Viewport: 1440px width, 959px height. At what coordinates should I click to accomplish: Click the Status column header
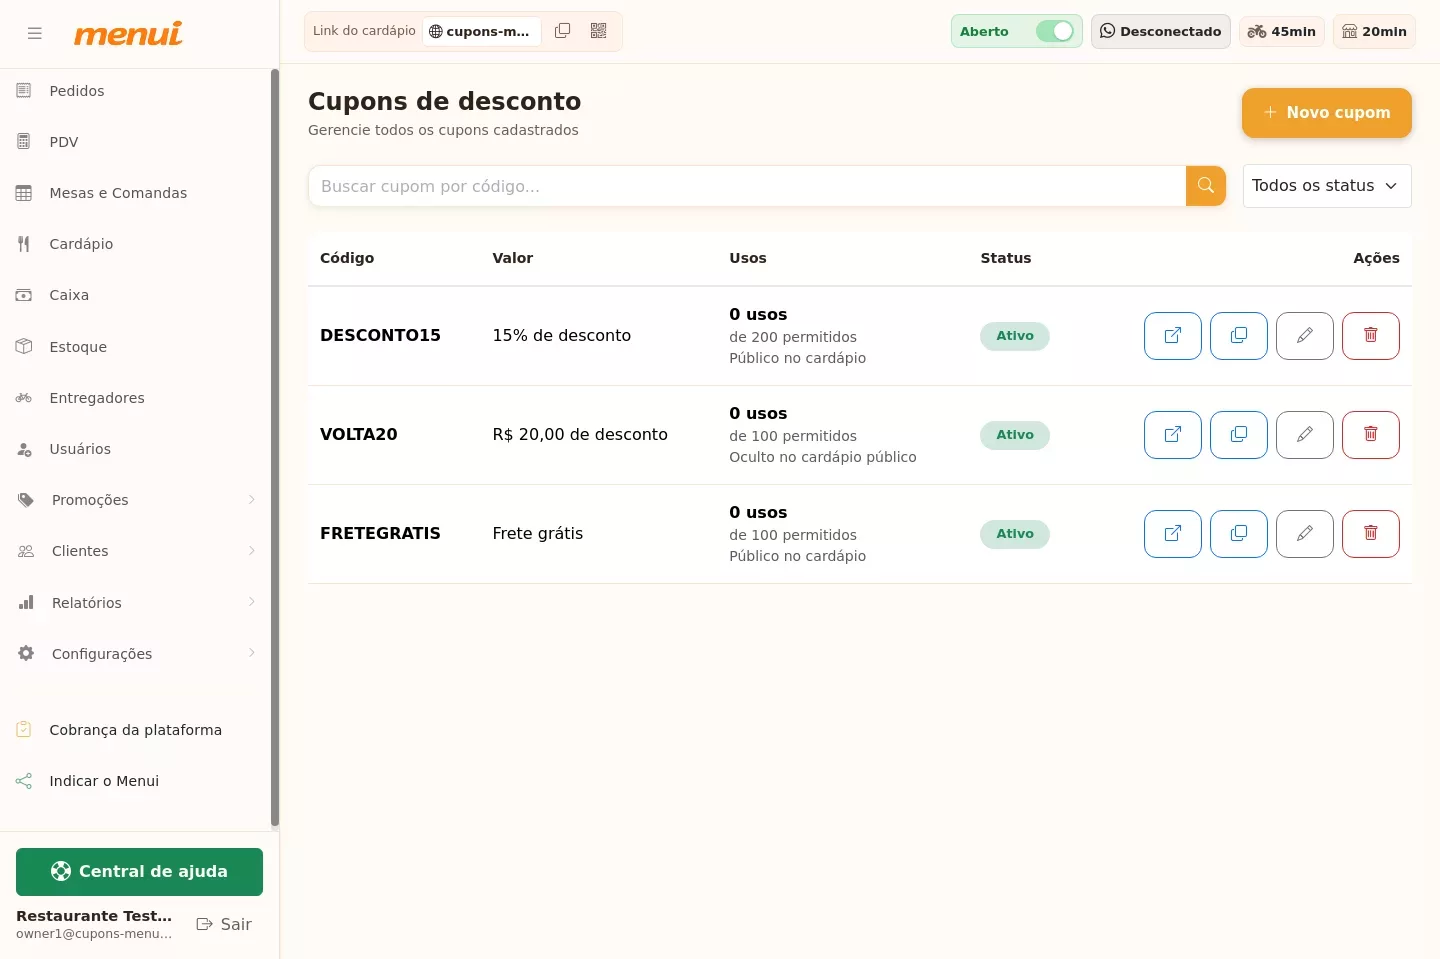point(1006,258)
